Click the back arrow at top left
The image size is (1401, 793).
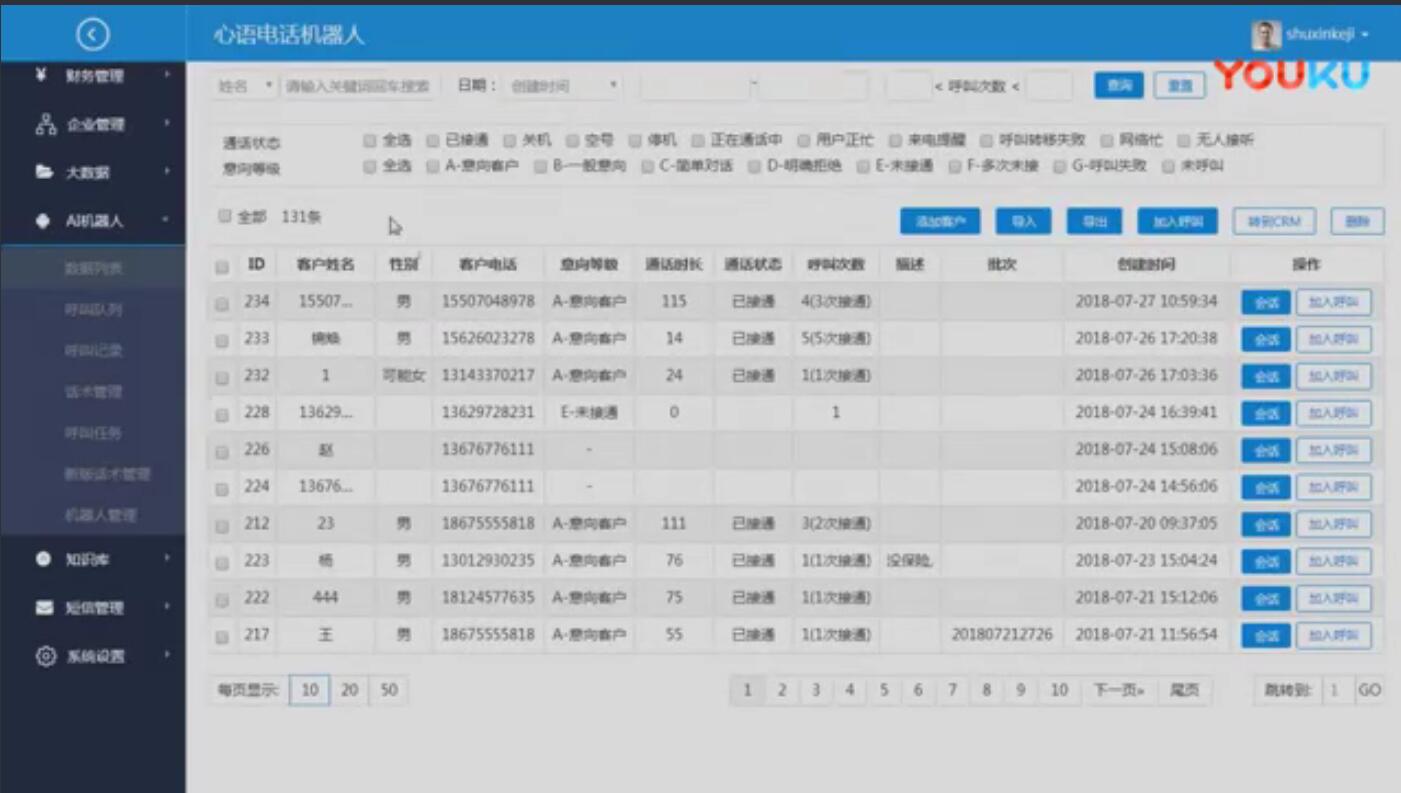click(x=93, y=33)
